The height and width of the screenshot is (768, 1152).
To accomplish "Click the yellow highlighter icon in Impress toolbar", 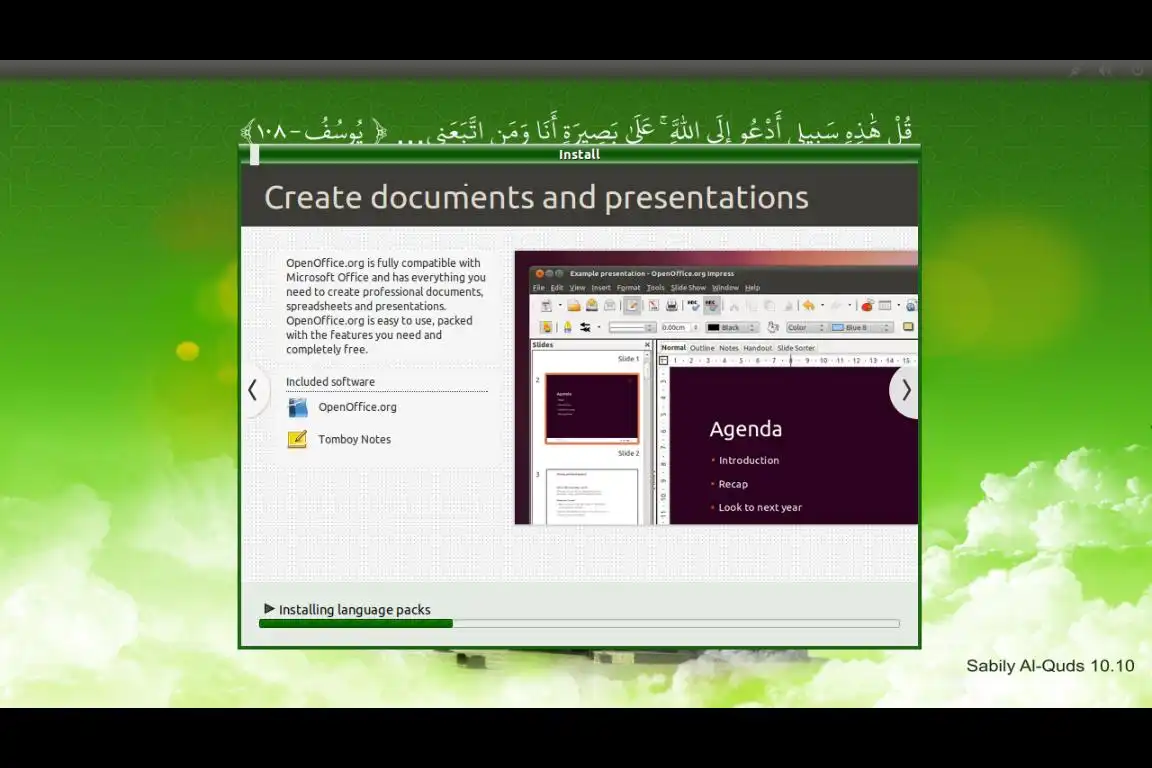I will pyautogui.click(x=567, y=327).
